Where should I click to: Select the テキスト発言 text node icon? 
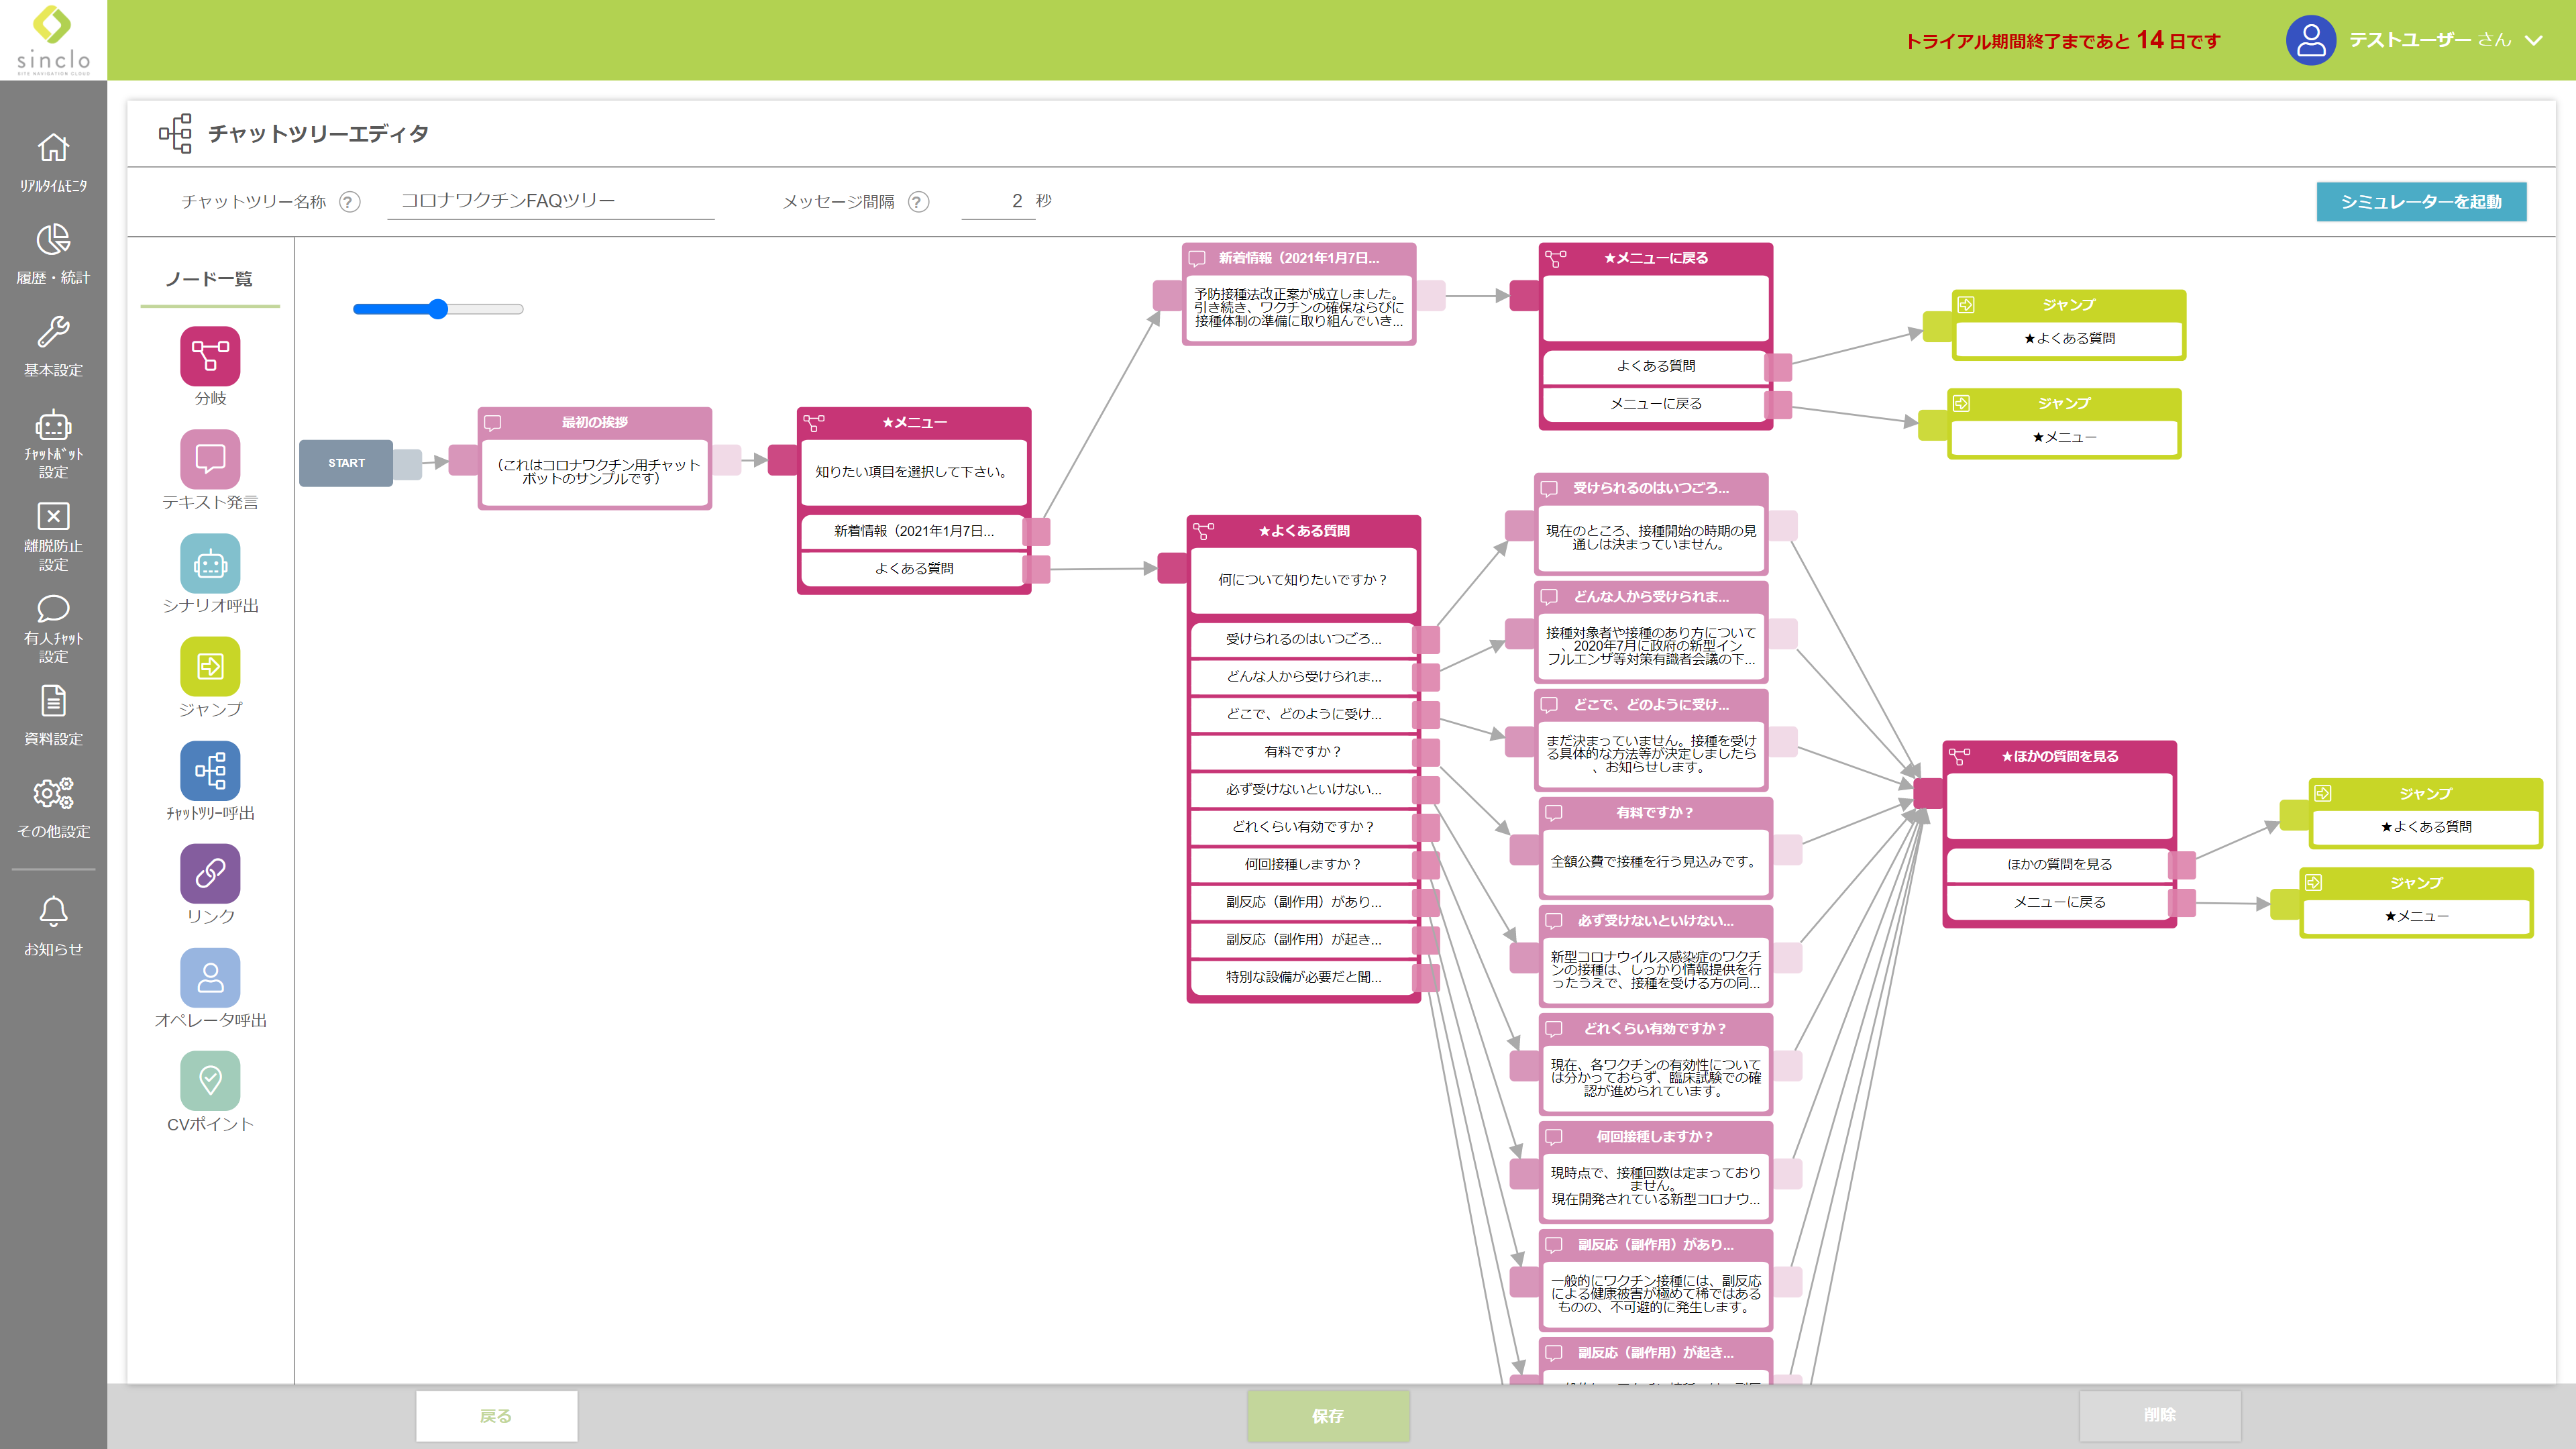[x=210, y=460]
